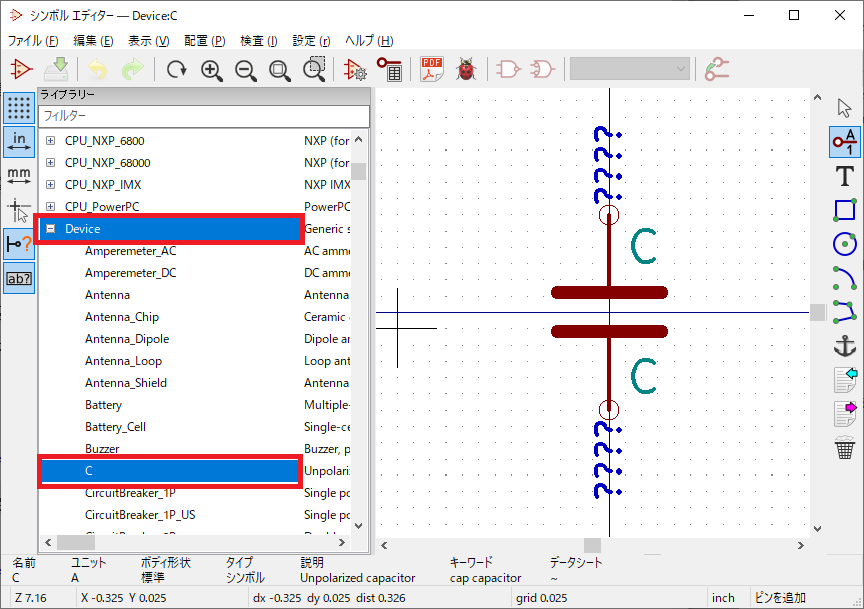Select the trash delete tool
The width and height of the screenshot is (864, 609).
tap(845, 448)
